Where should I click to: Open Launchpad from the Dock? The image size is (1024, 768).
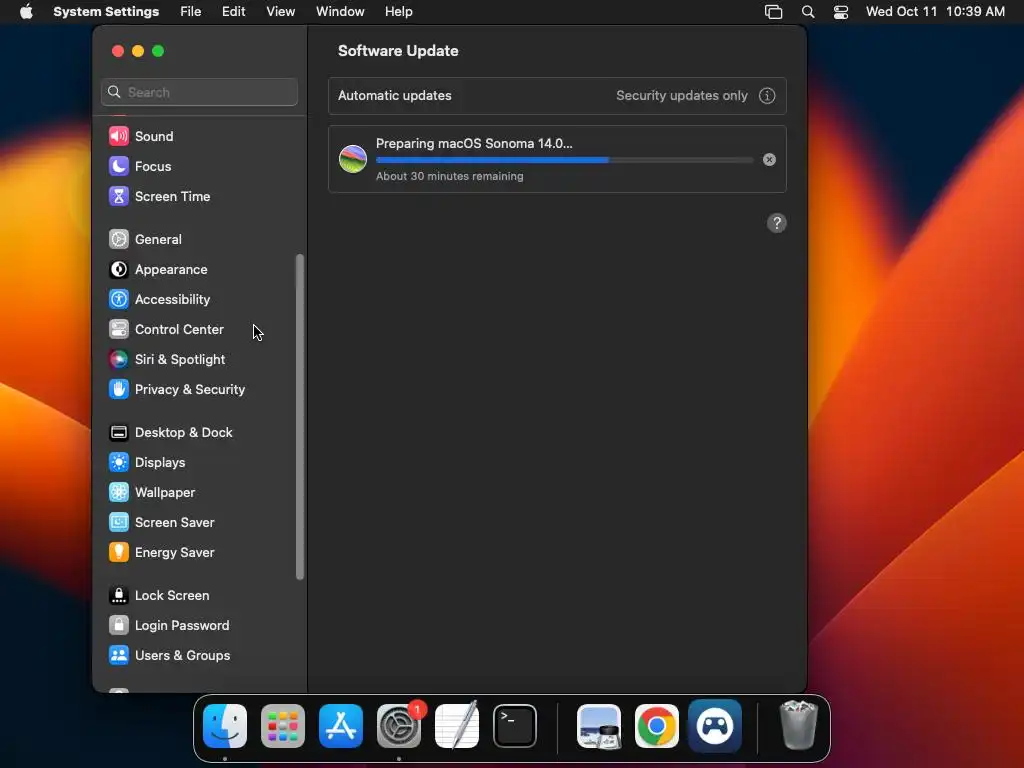[283, 726]
